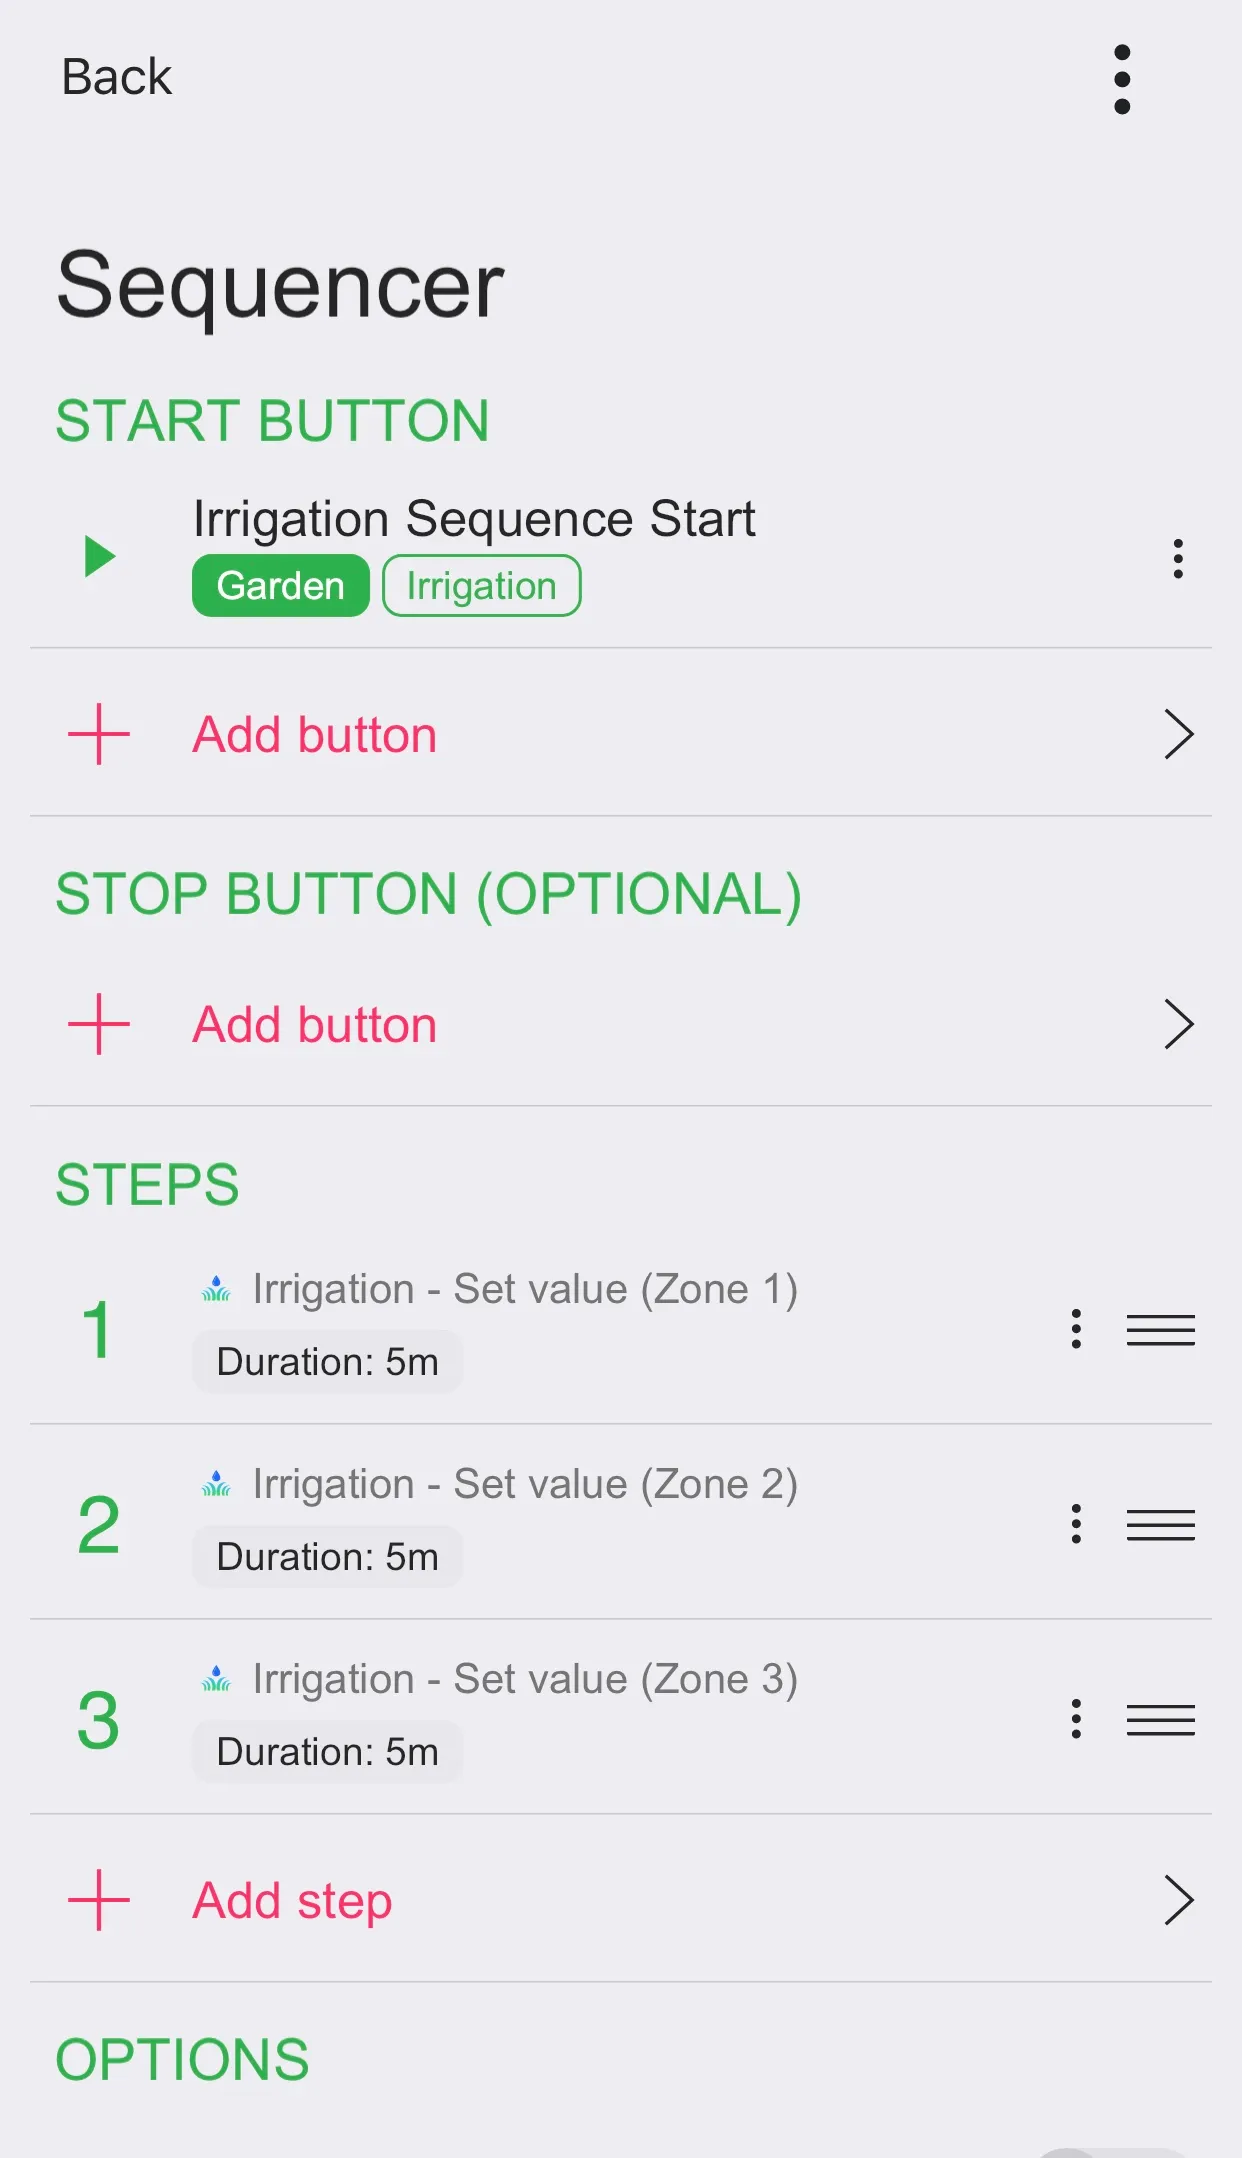The image size is (1242, 2158).
Task: Open options for Irrigation Sequence Start button
Action: pos(1178,558)
